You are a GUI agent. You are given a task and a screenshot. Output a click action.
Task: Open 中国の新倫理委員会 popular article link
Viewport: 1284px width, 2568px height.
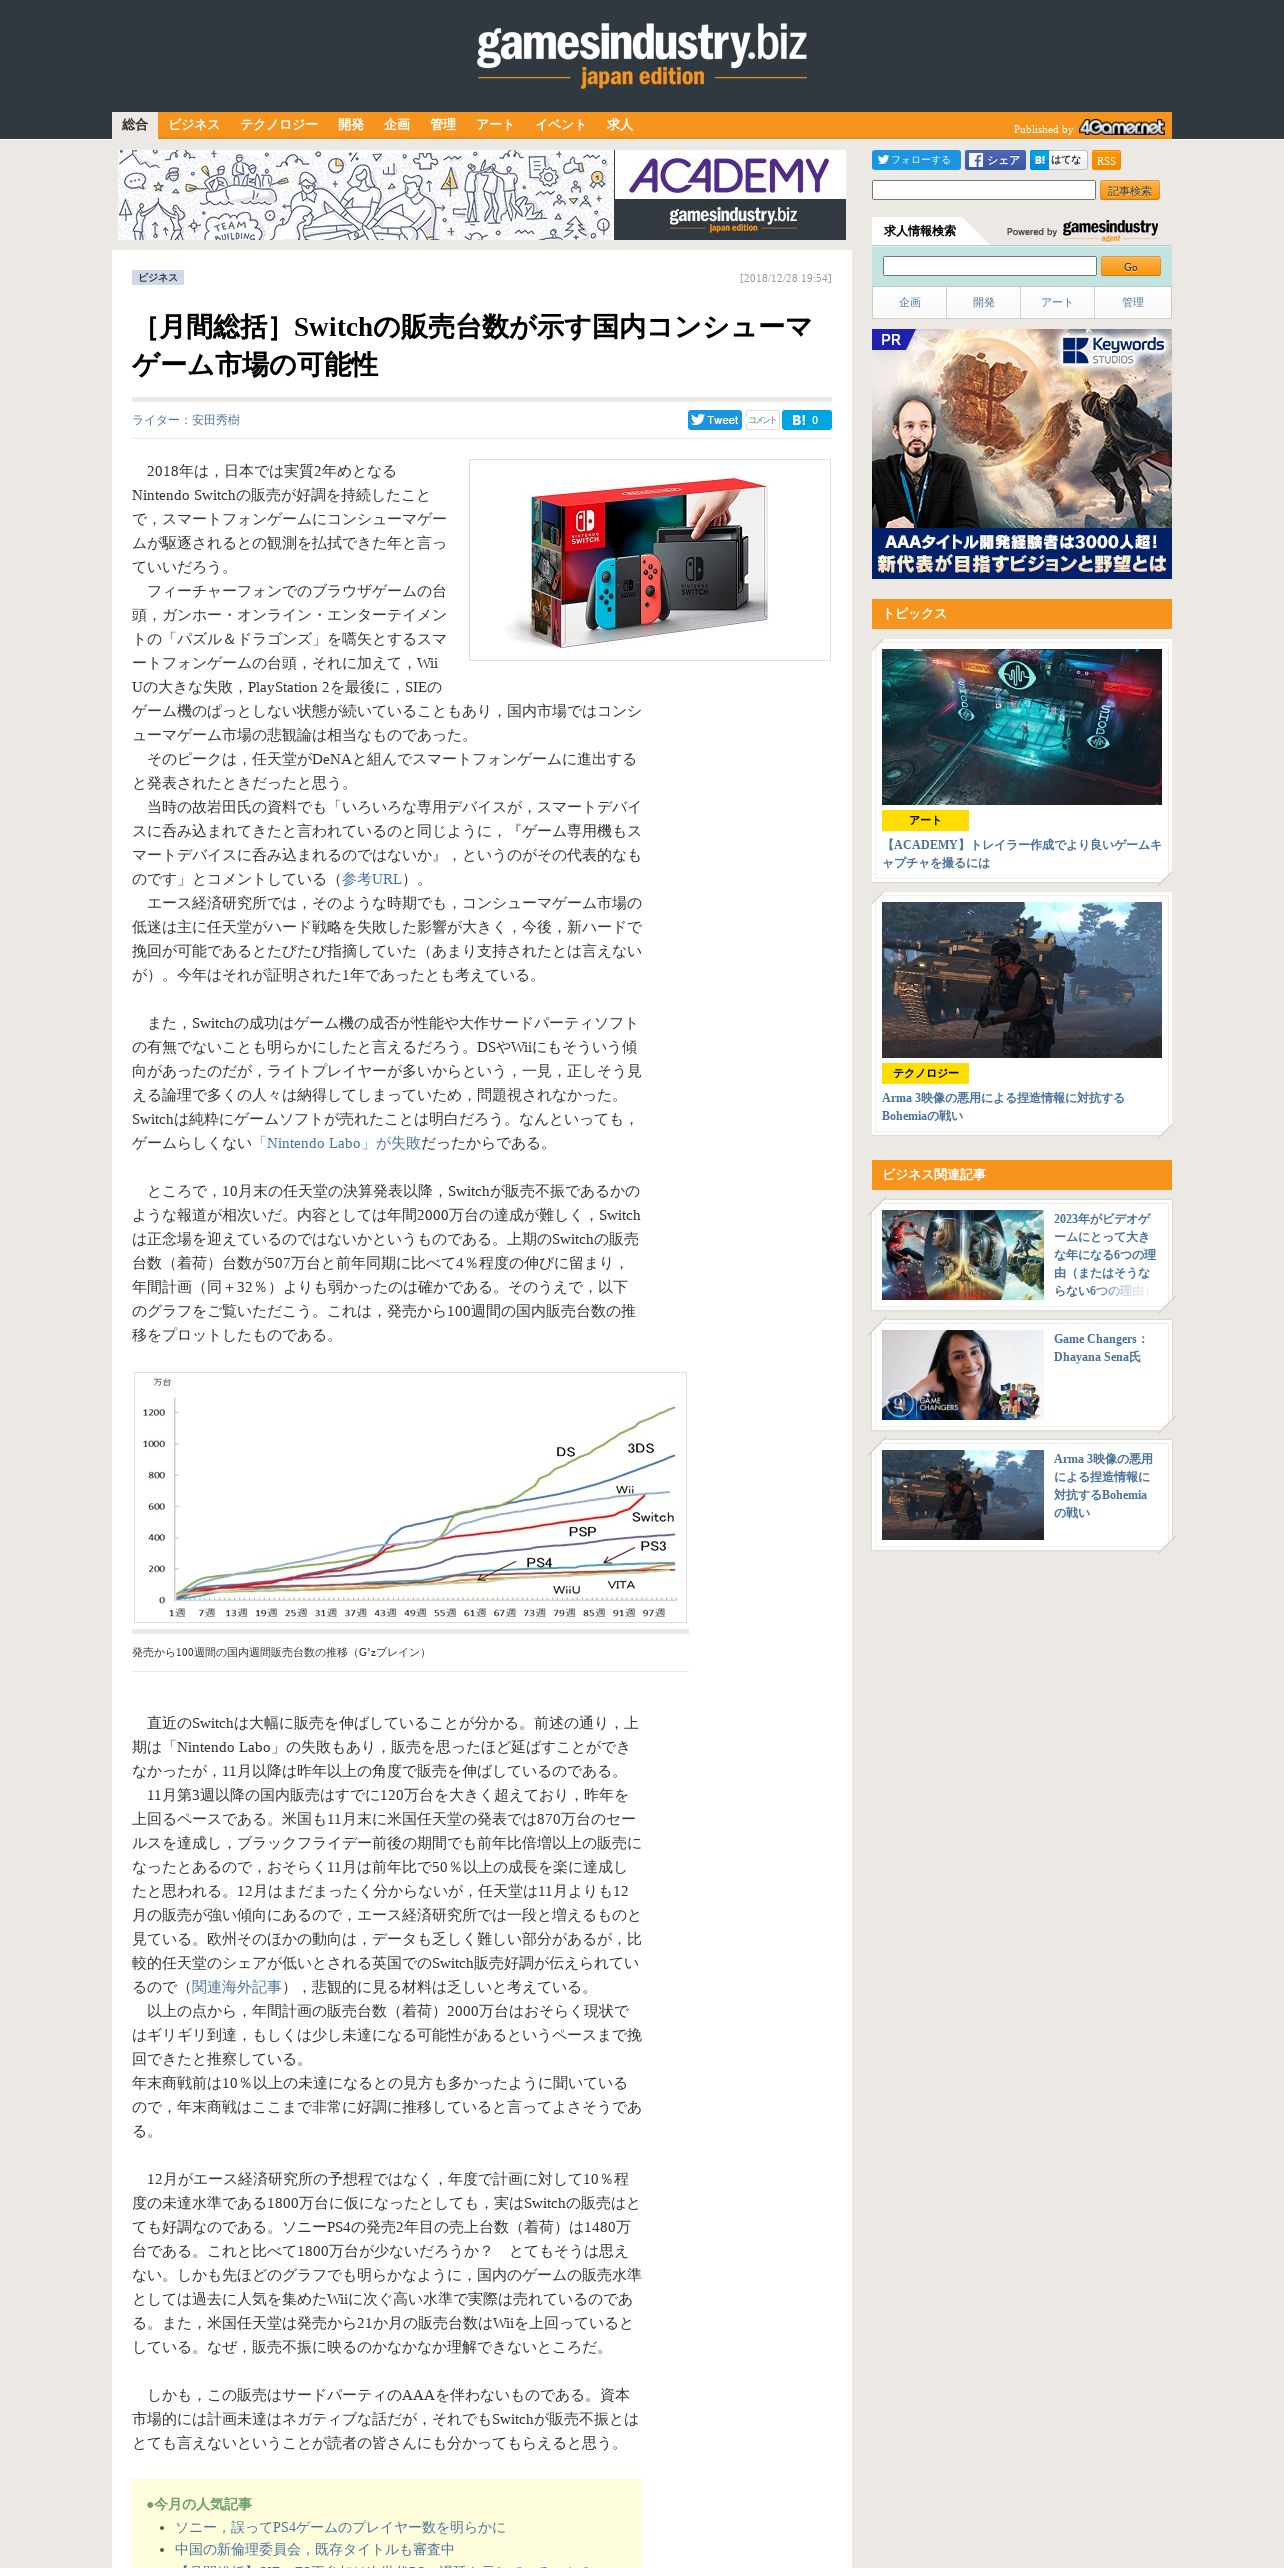[314, 2549]
